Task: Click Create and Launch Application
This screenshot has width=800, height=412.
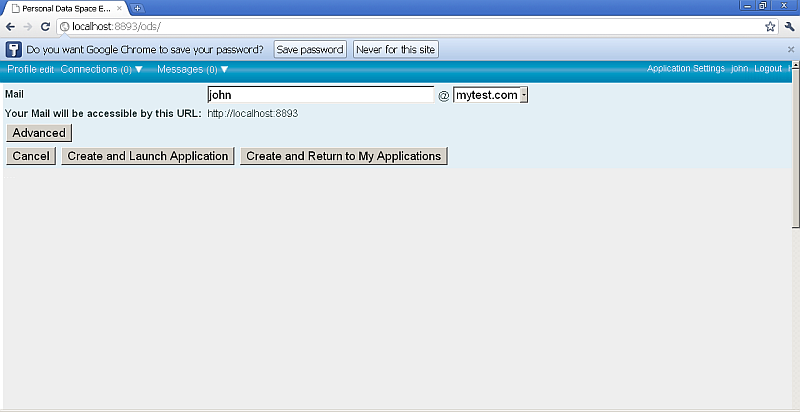Action: click(x=148, y=156)
